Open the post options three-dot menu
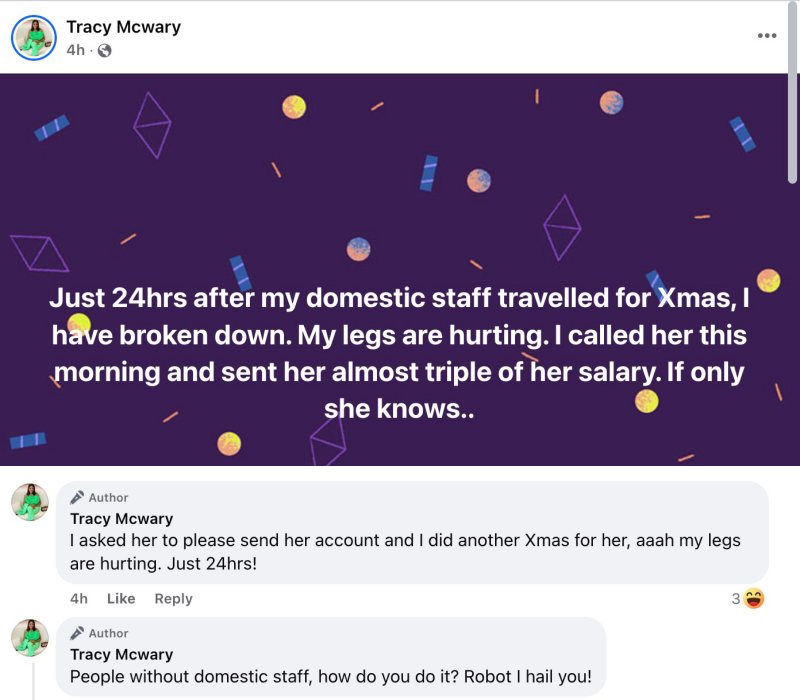The height and width of the screenshot is (700, 800). [x=766, y=36]
